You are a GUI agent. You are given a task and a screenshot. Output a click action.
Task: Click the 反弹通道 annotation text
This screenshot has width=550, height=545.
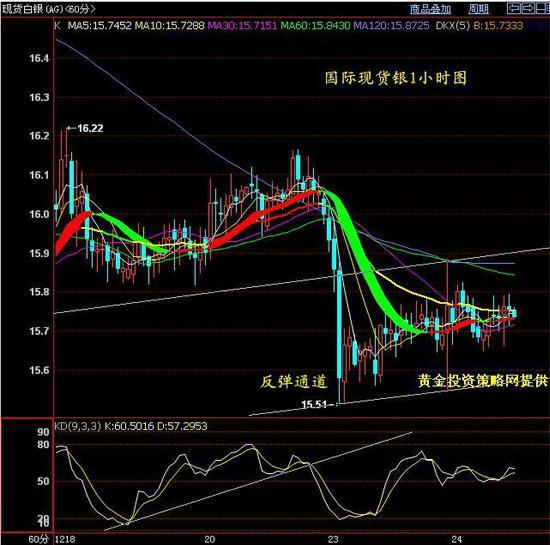click(x=294, y=382)
